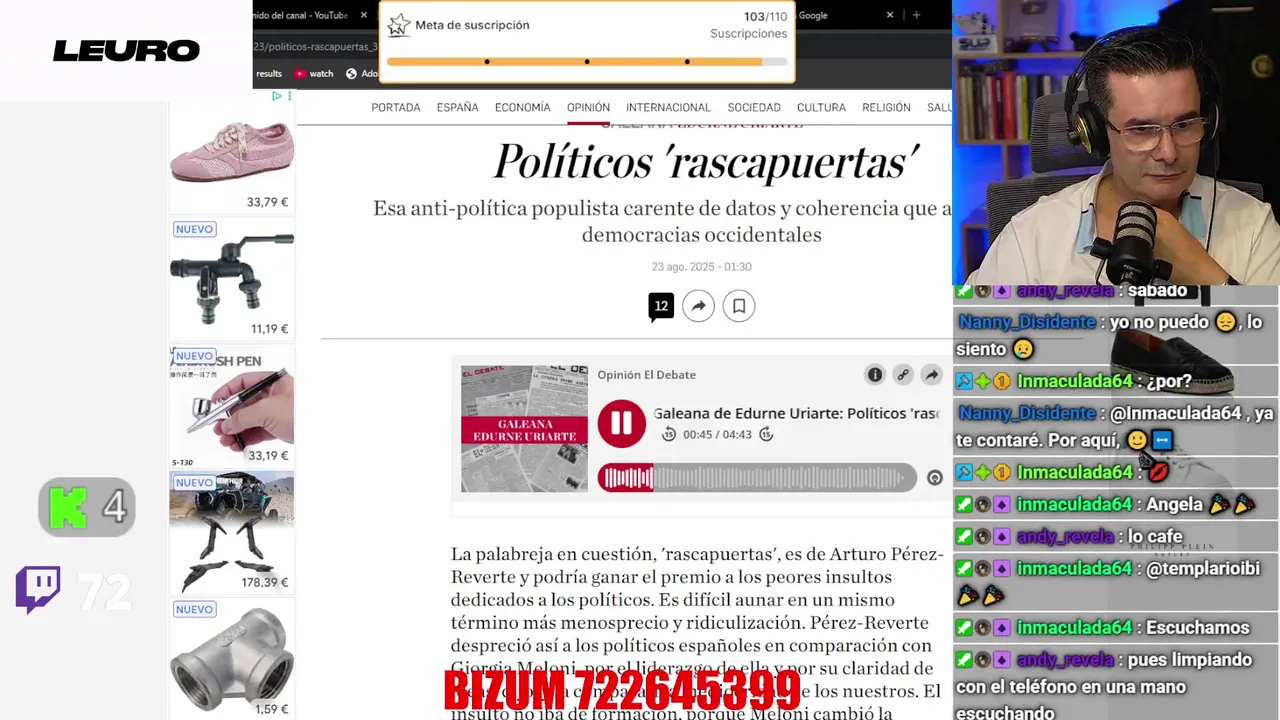Click the Kick logo viewer counter
Viewport: 1280px width, 720px height.
(x=87, y=507)
